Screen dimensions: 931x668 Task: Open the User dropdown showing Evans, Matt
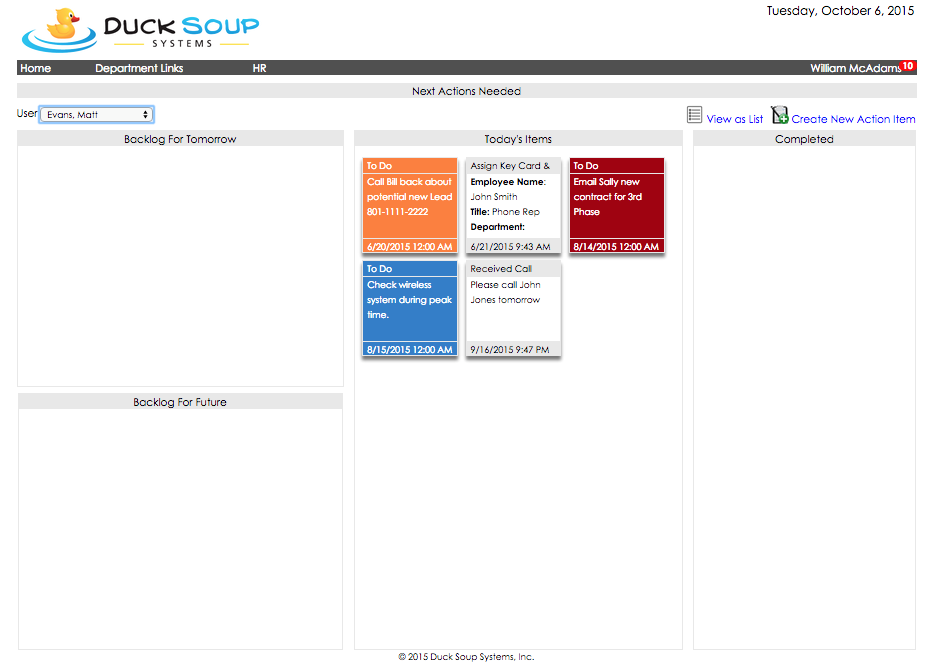click(96, 115)
